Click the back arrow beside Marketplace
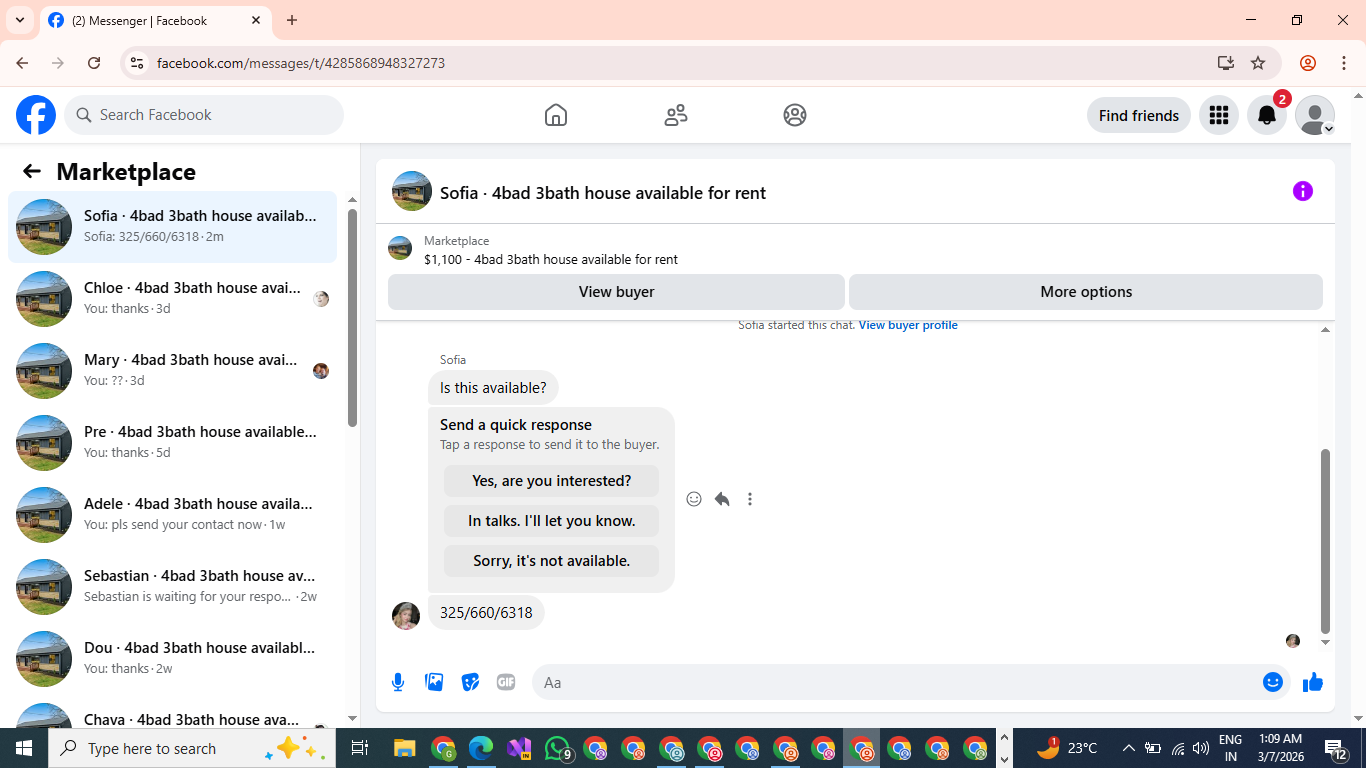Screen dimensions: 1366x768 tap(32, 171)
